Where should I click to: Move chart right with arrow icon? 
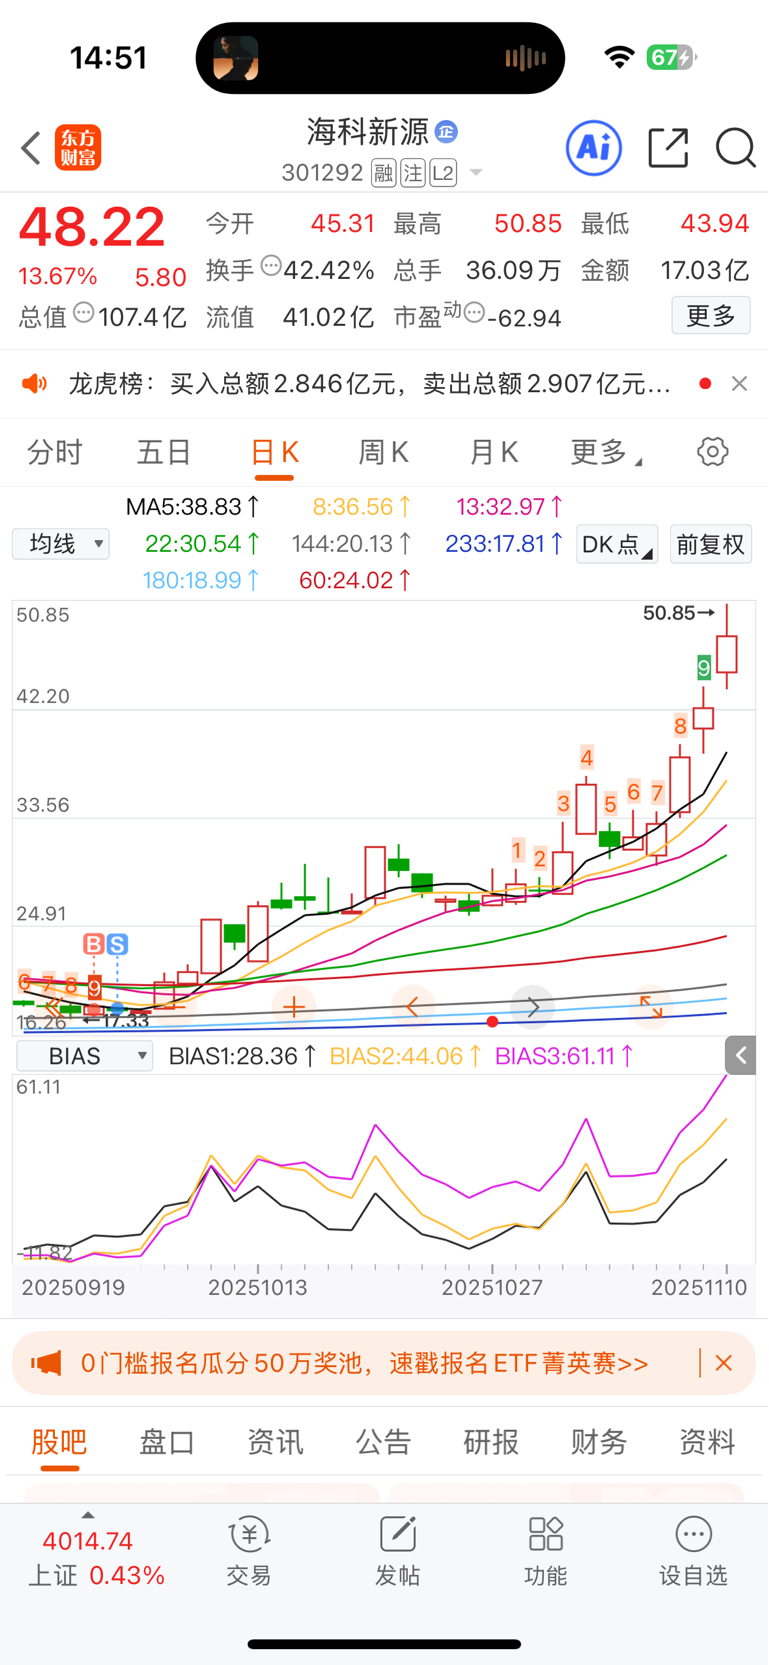tap(533, 1007)
